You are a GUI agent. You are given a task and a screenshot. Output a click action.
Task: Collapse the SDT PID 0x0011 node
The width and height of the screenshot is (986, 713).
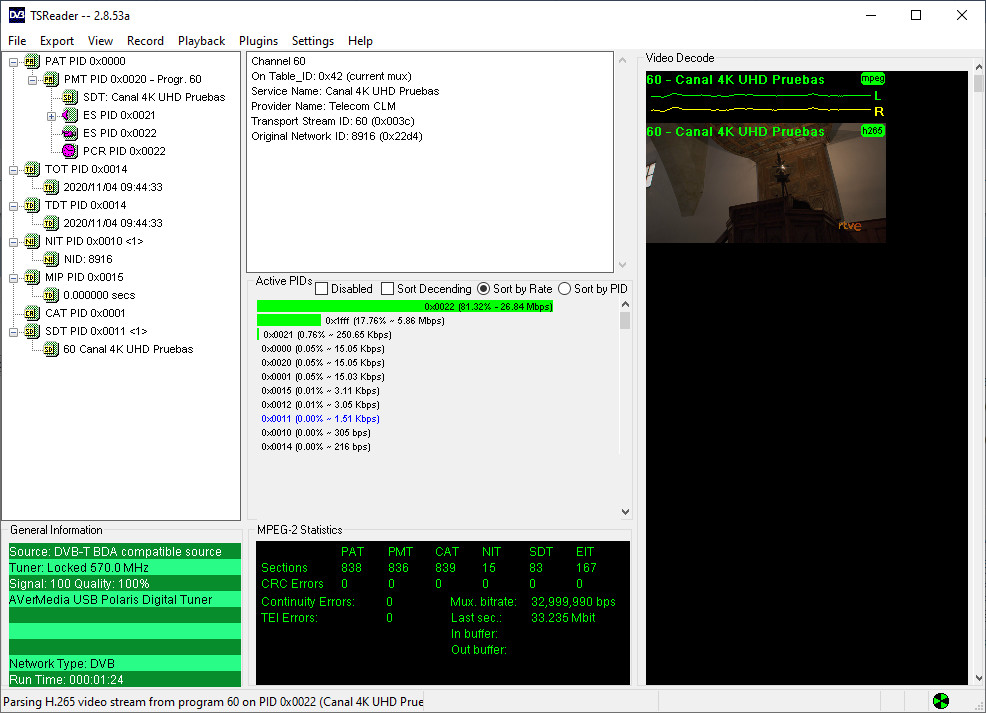(x=13, y=332)
